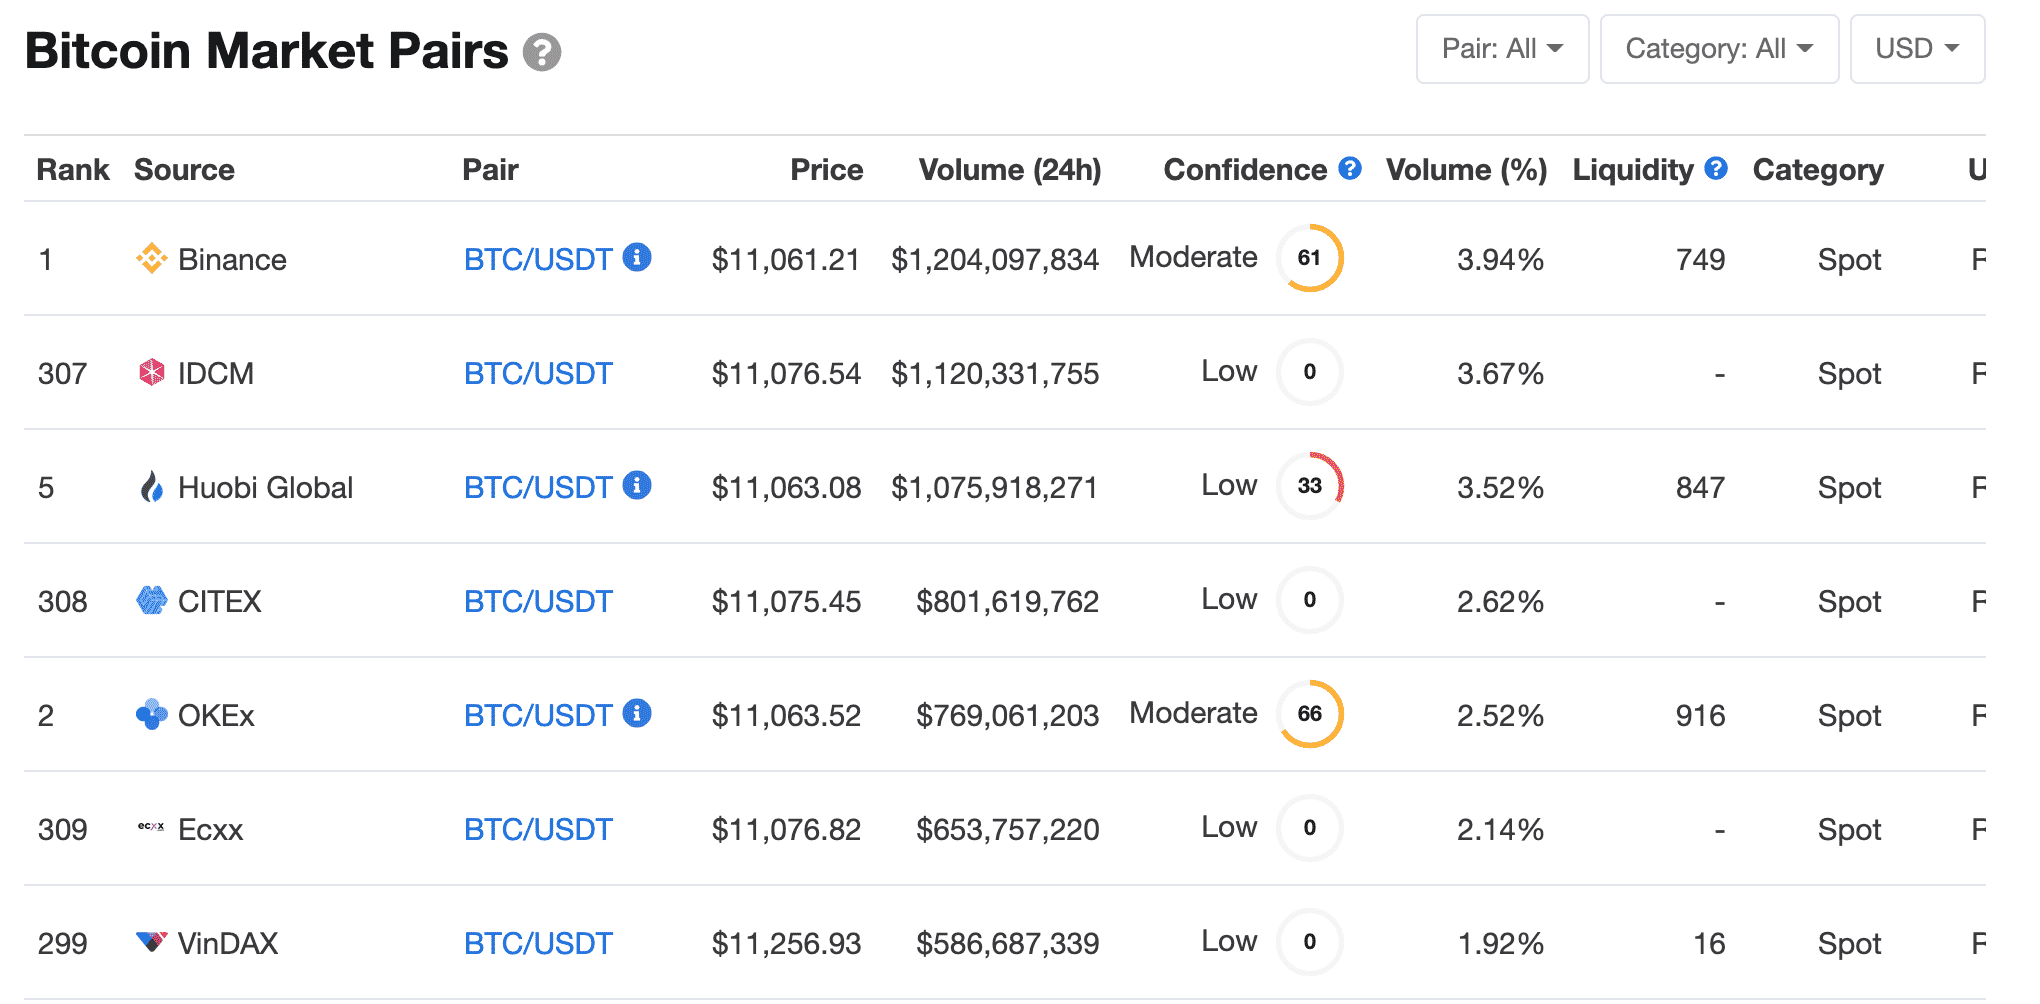
Task: Sort by the Pair column header
Action: 490,170
